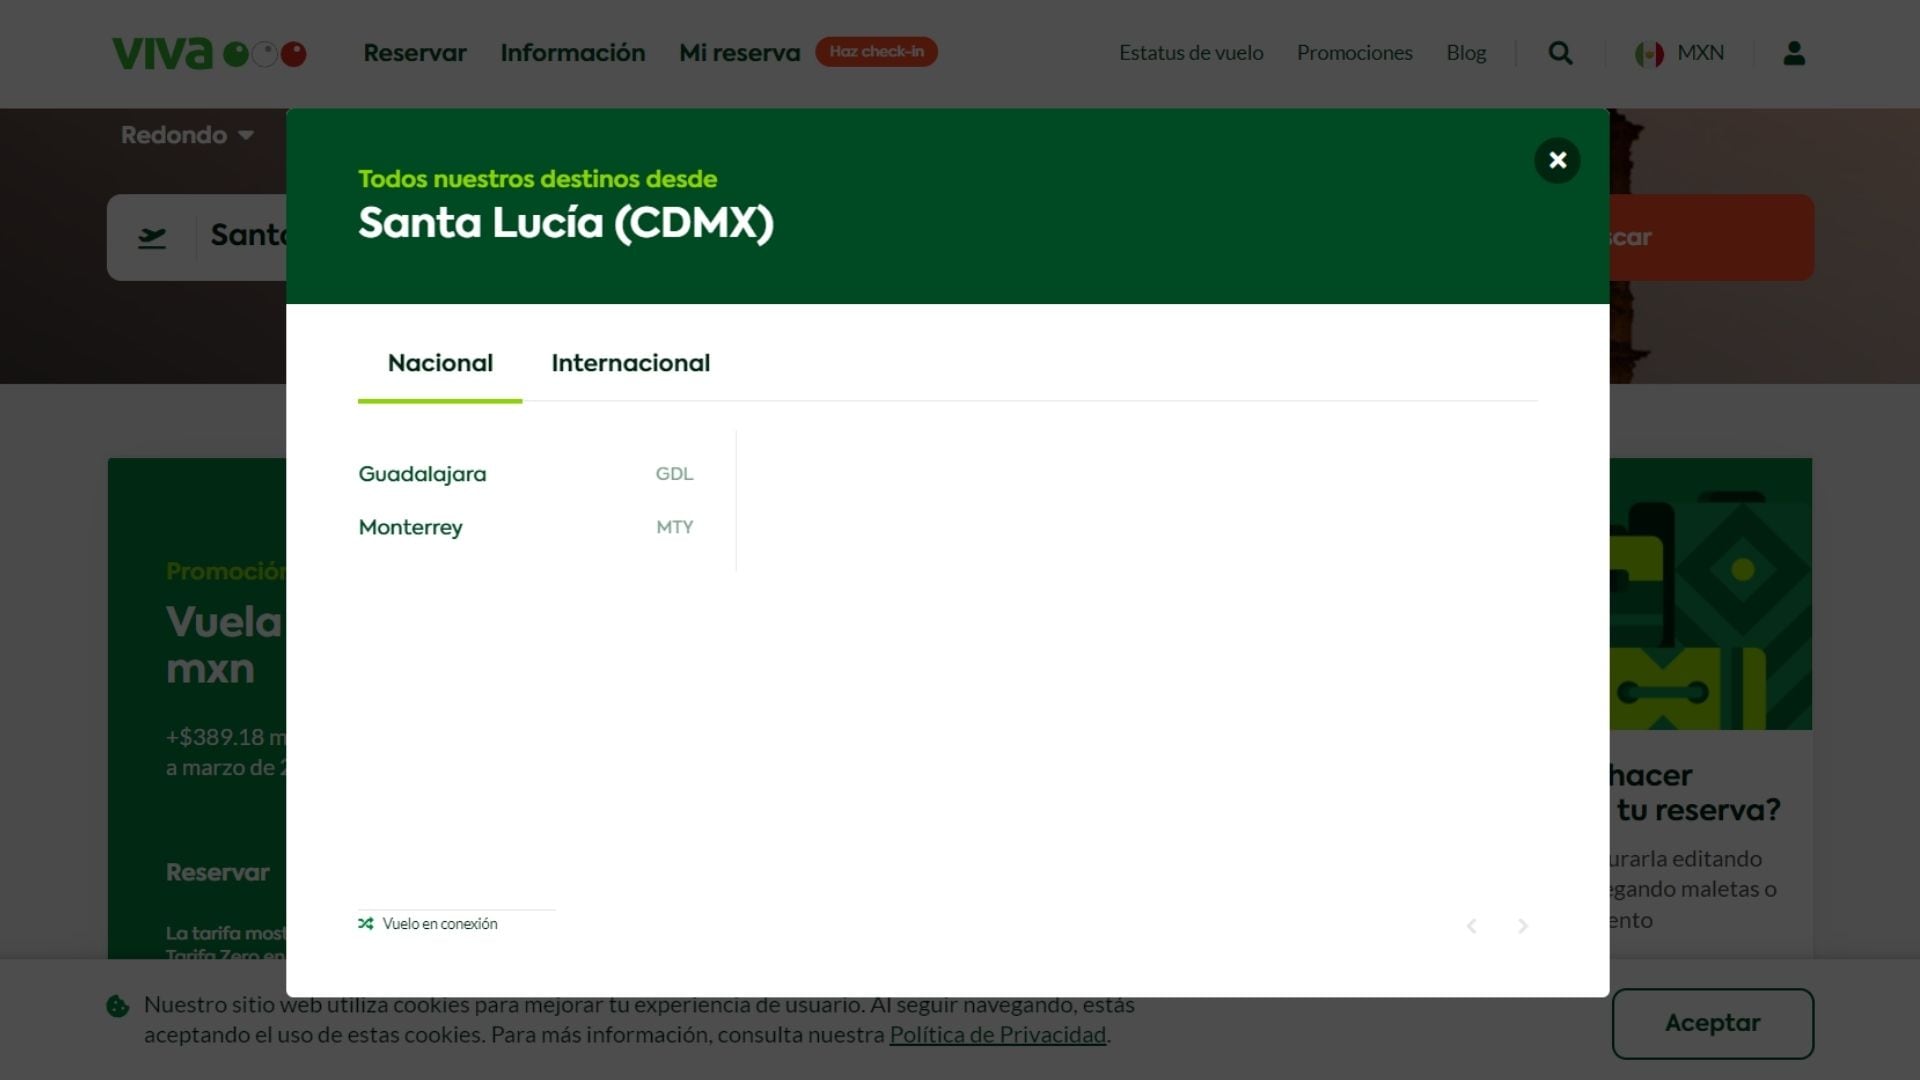Switch to the Internacional tab
The height and width of the screenshot is (1080, 1920).
(630, 363)
